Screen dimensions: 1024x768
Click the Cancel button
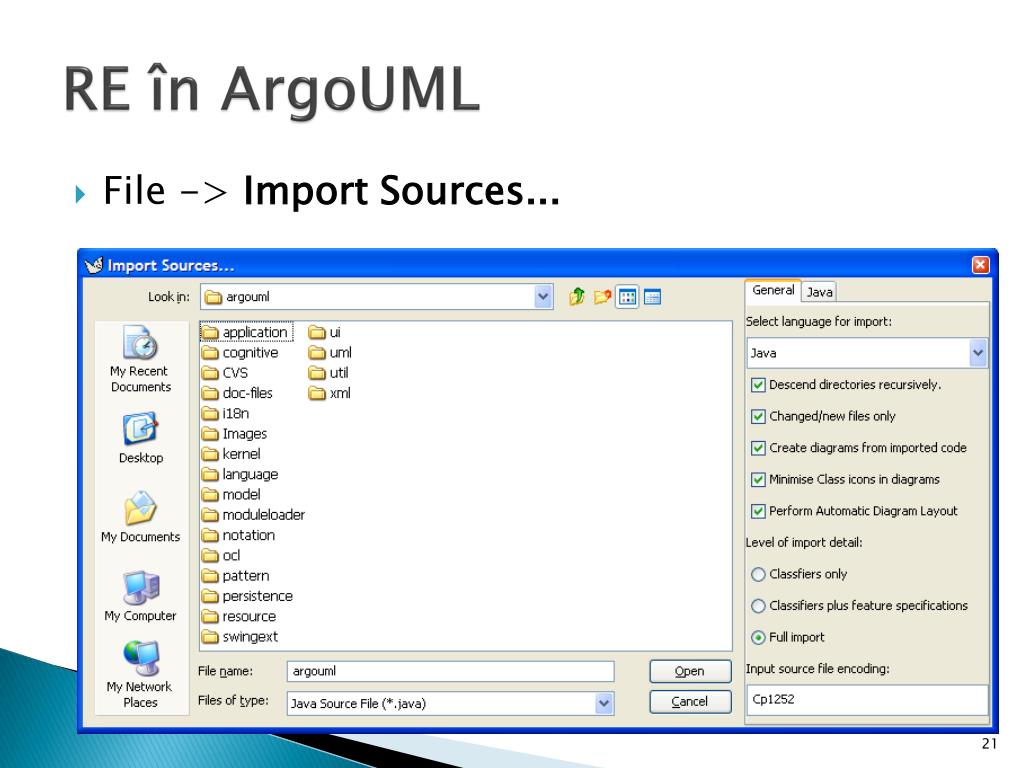coord(690,702)
